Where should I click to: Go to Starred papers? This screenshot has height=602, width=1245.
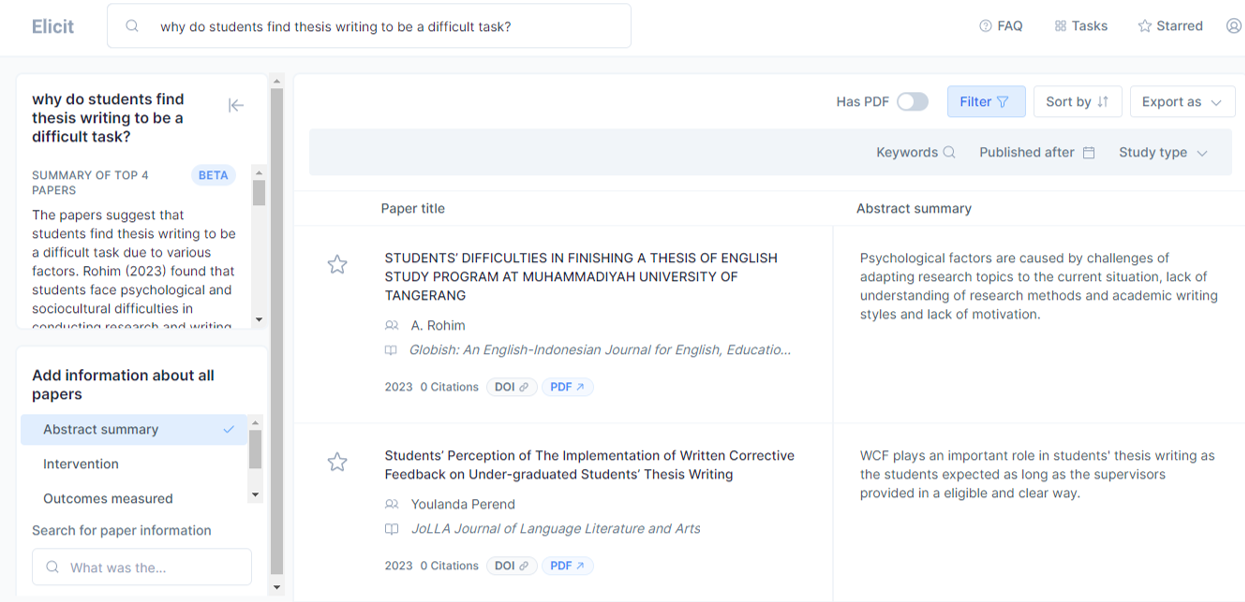click(1170, 26)
